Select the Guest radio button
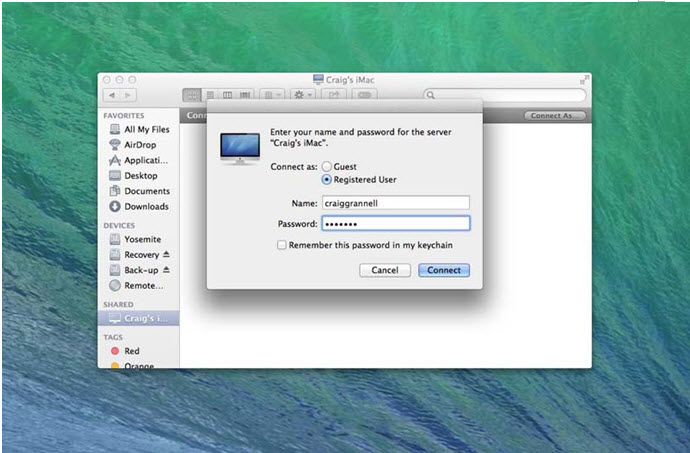 click(x=326, y=166)
